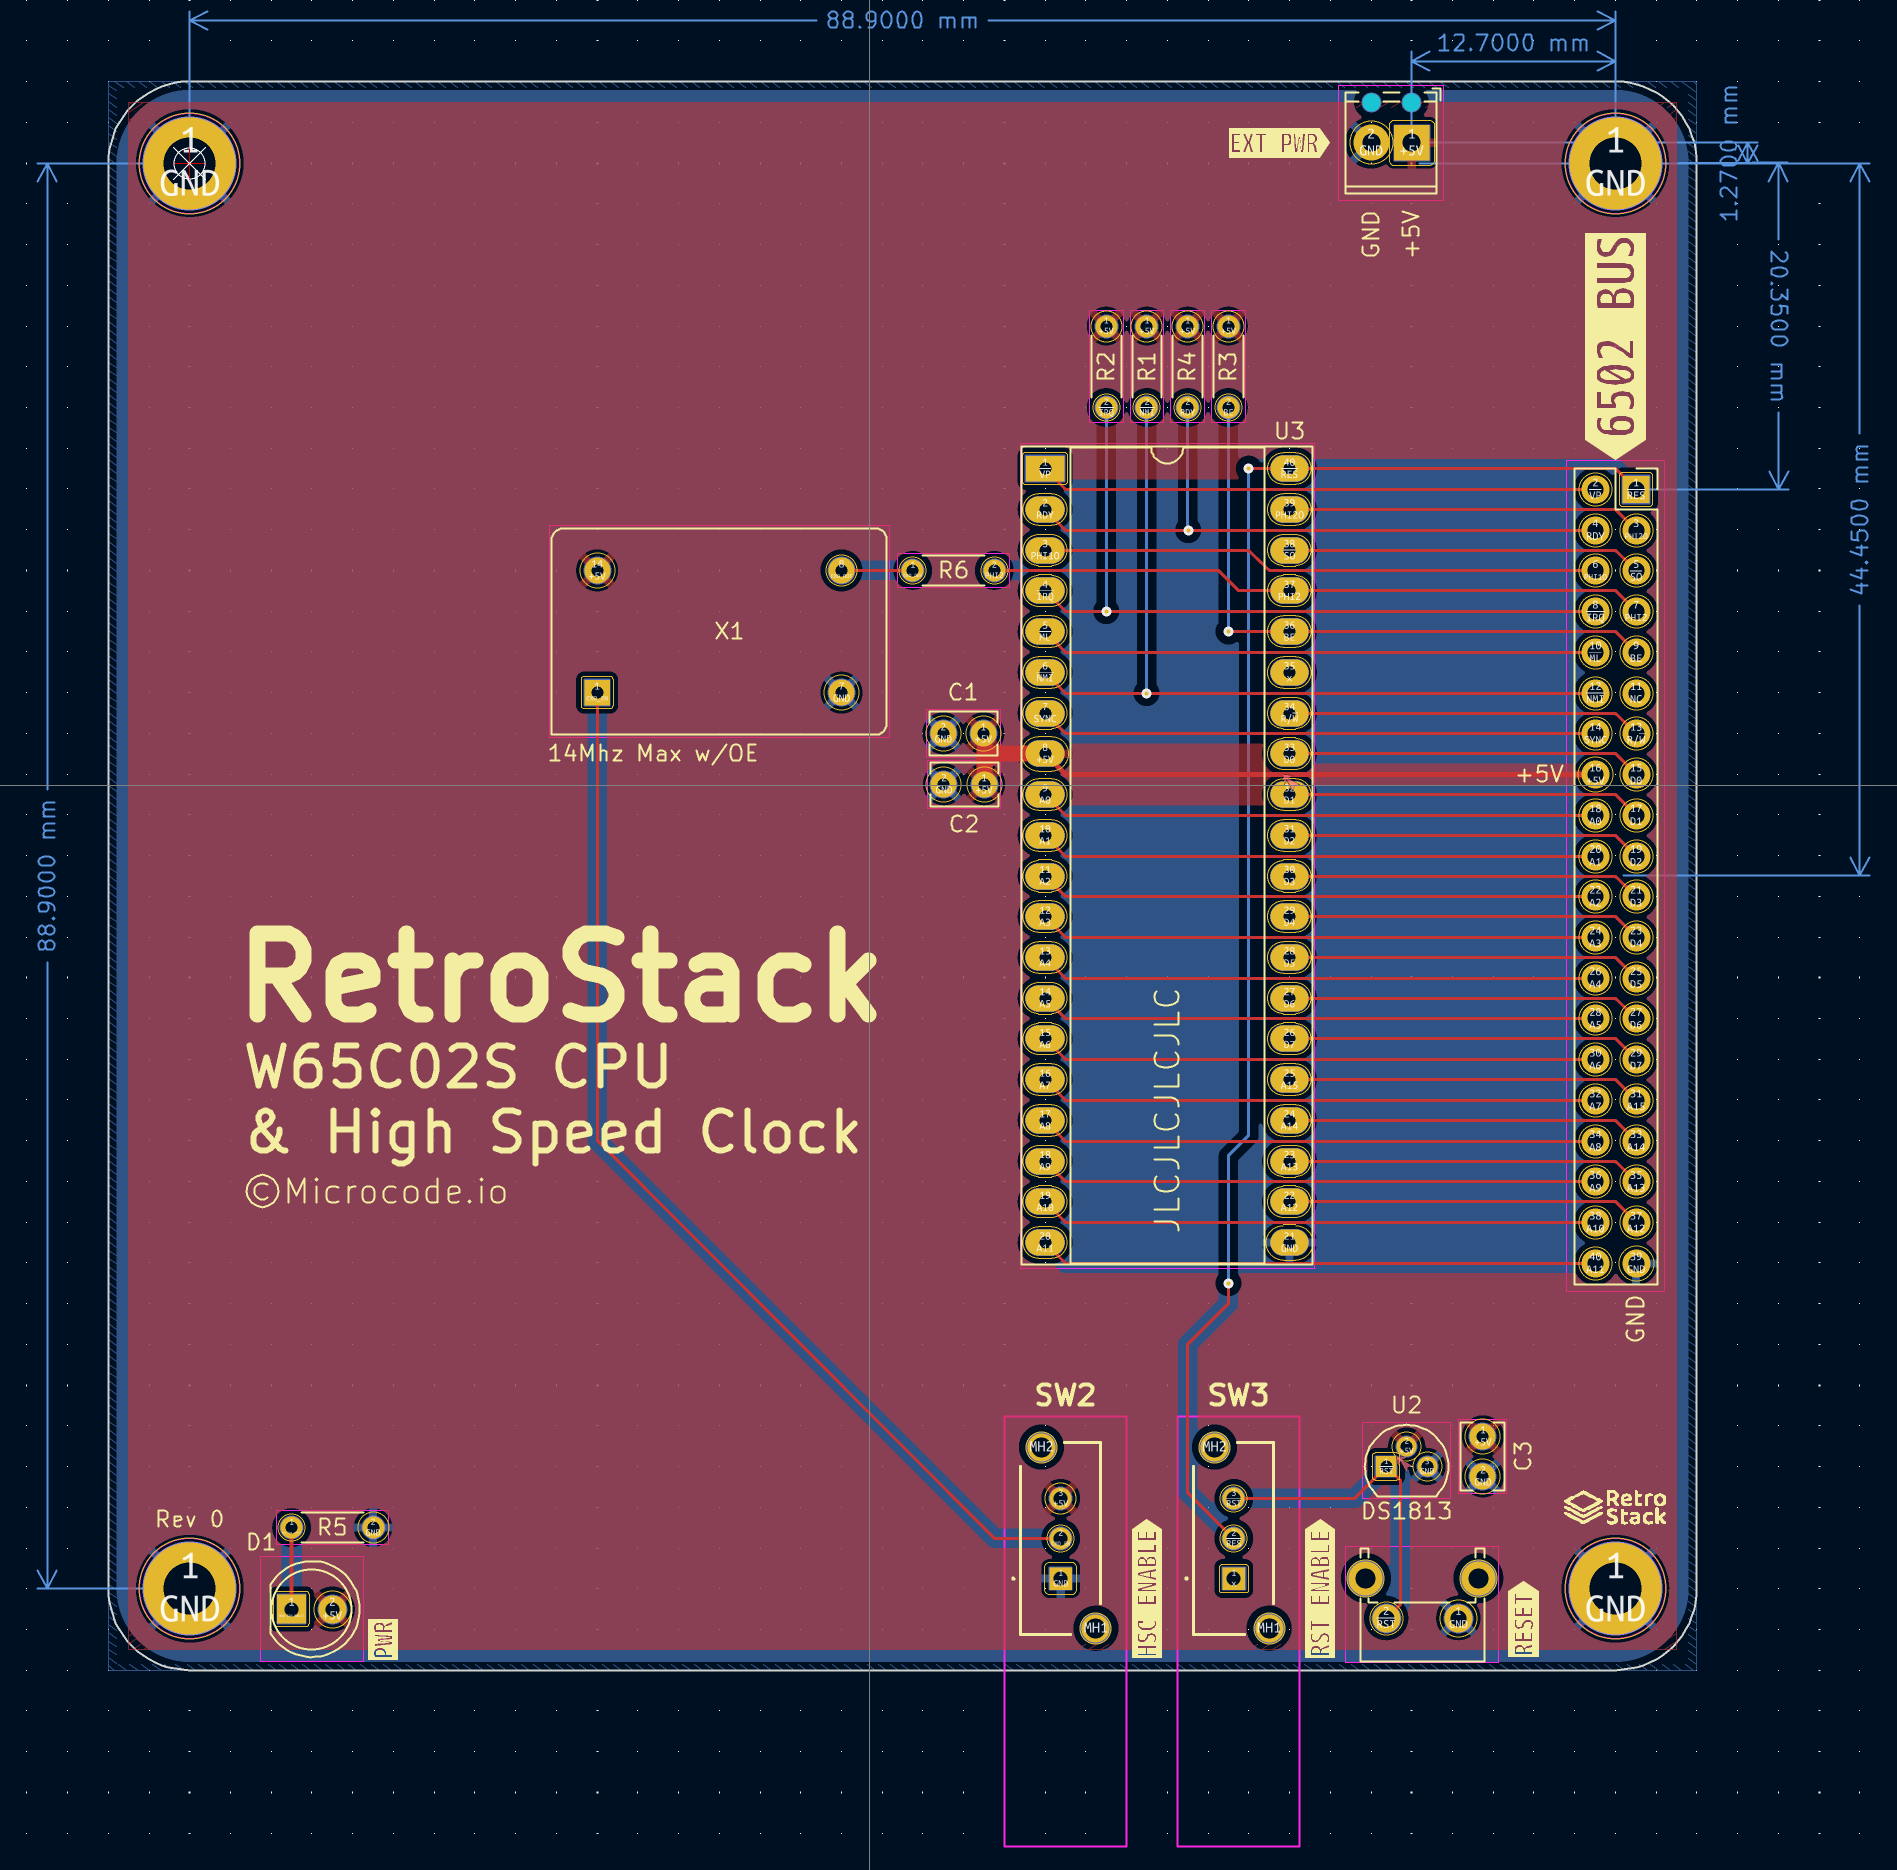Click the yellow PWR label beside D1
1897x1870 pixels.
click(x=384, y=1639)
